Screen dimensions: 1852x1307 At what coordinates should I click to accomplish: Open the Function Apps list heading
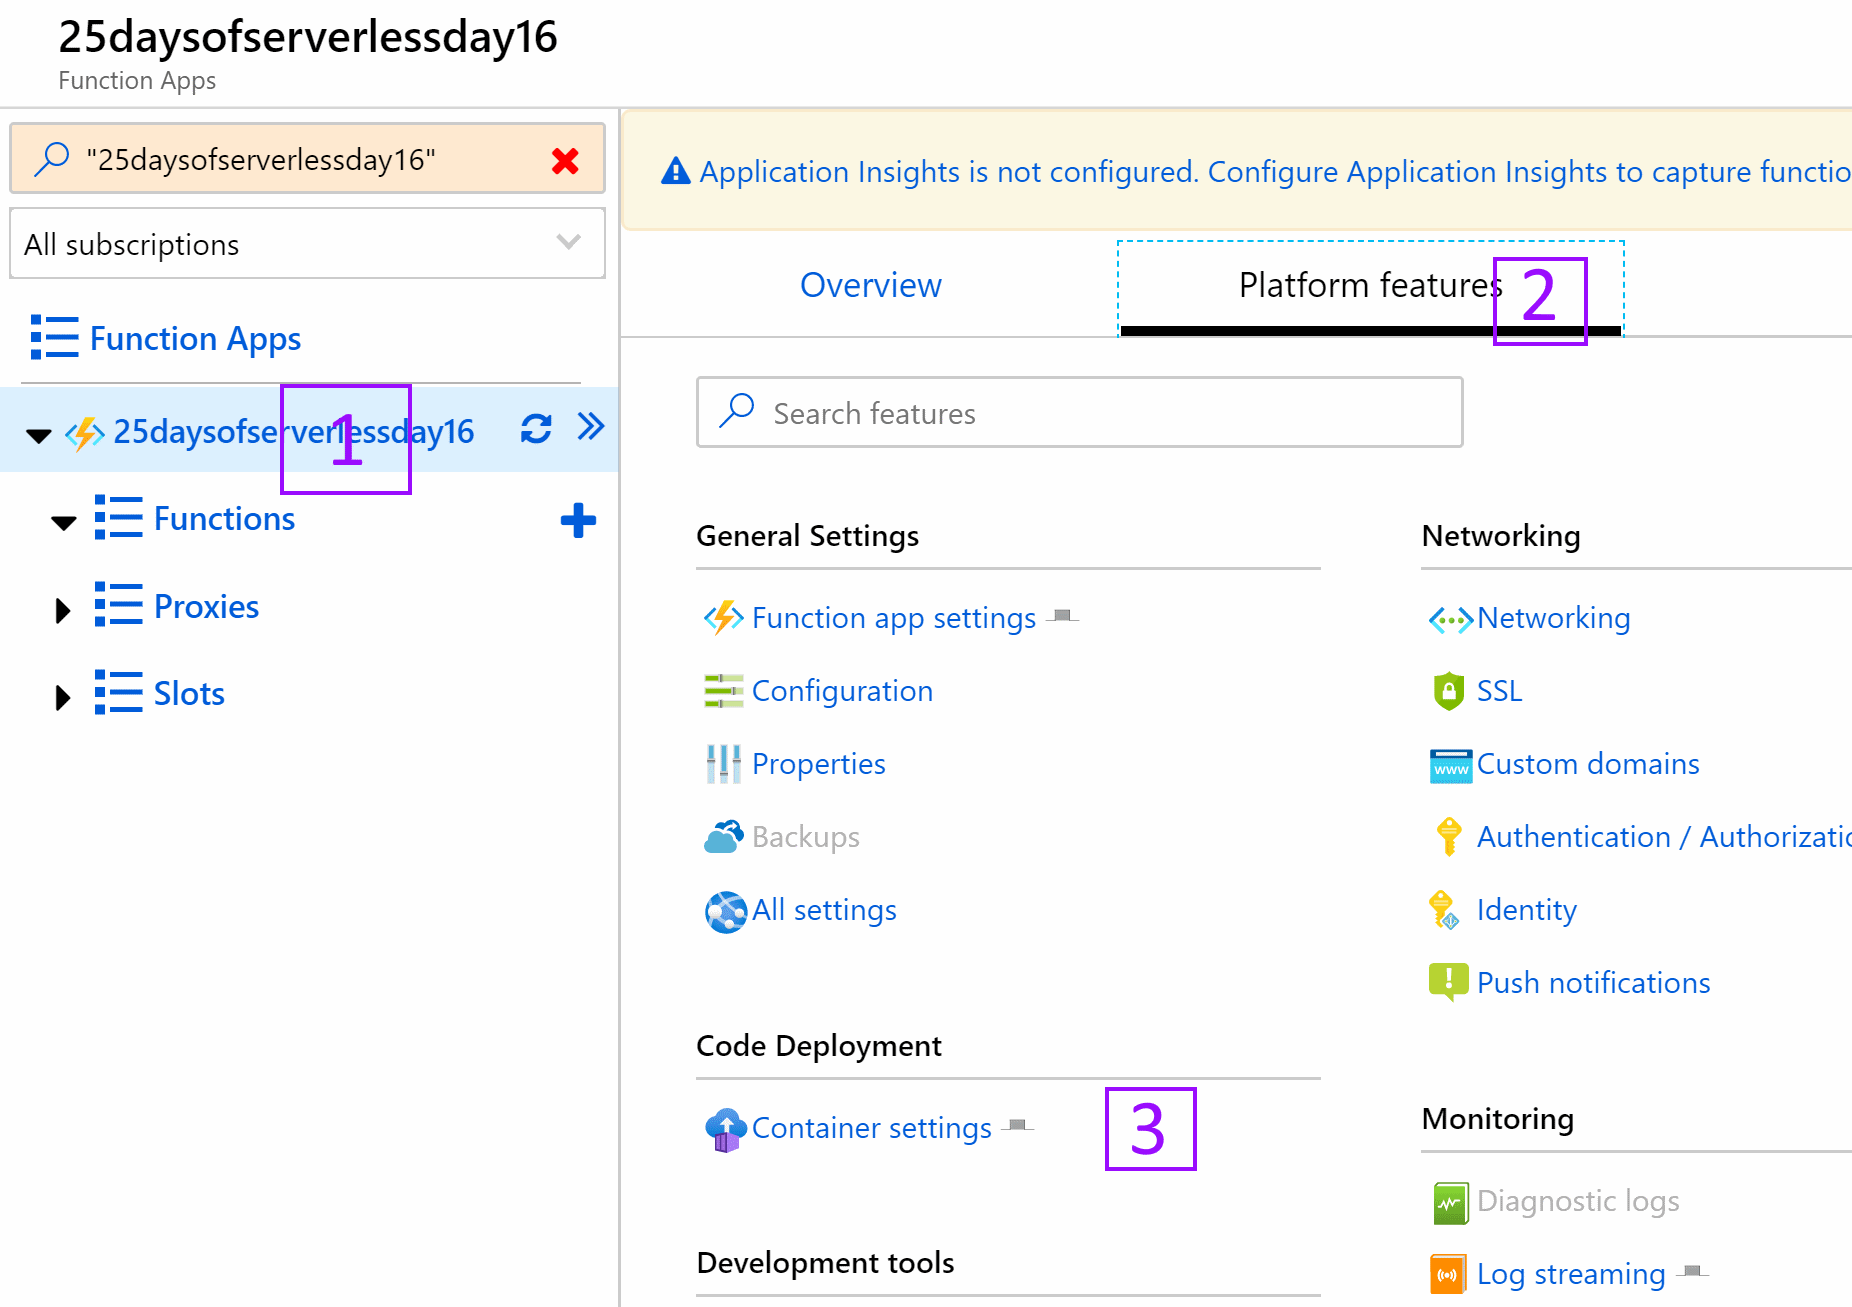(x=195, y=339)
